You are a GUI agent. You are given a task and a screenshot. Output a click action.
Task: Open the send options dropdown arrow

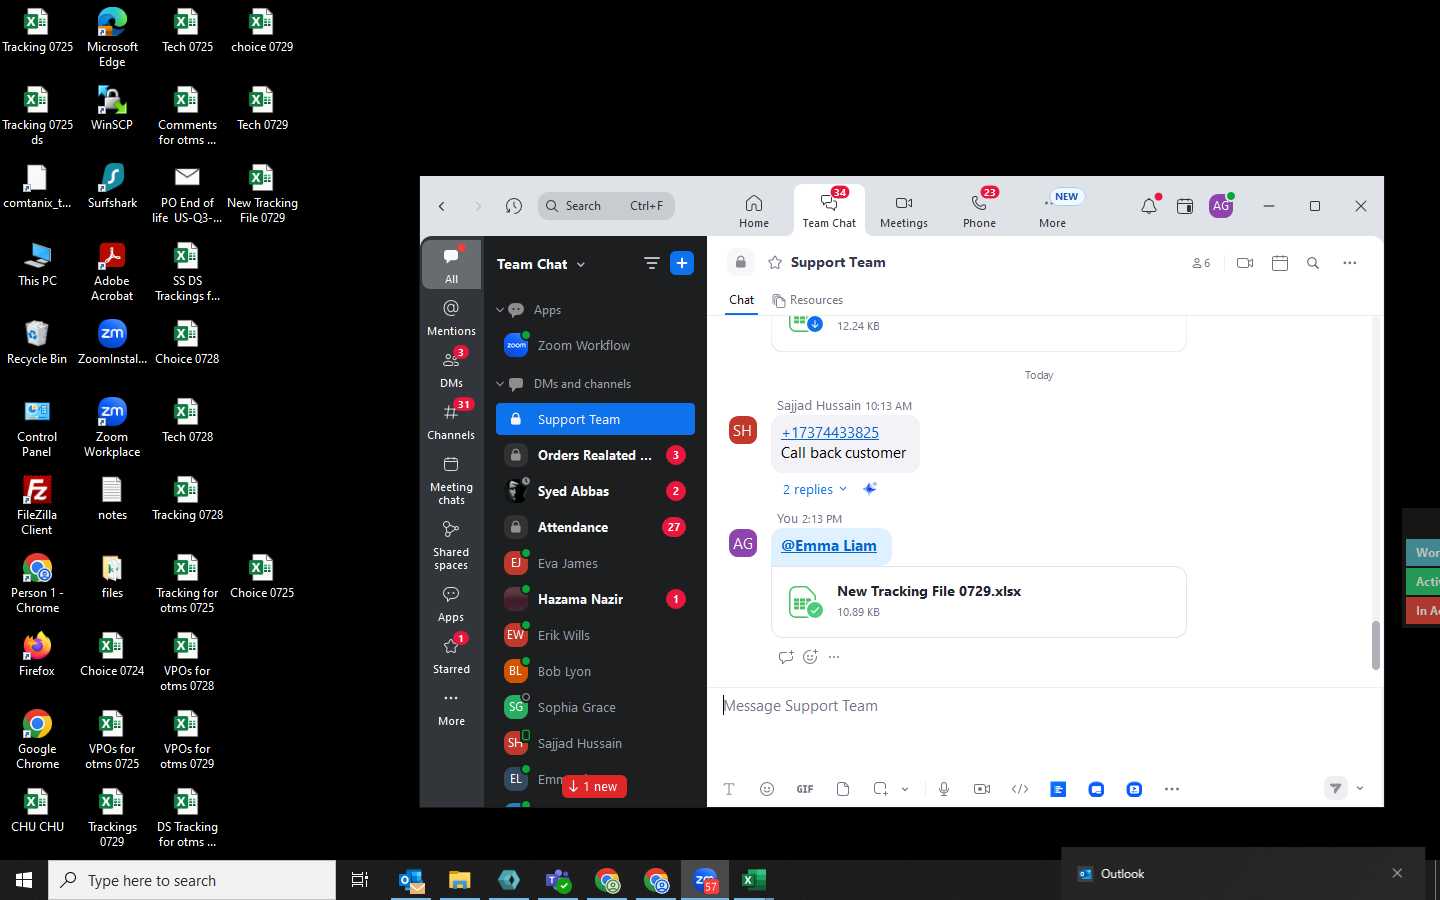1360,788
